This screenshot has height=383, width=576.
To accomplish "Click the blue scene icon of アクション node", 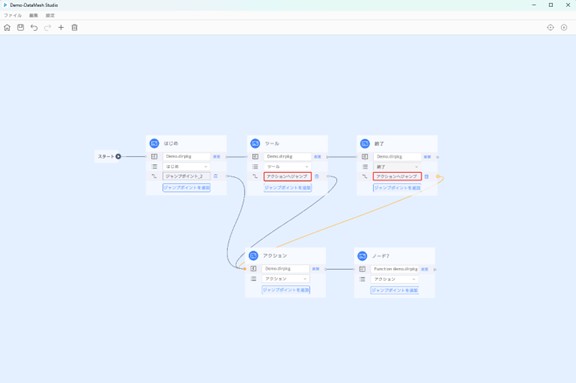I will click(x=253, y=256).
